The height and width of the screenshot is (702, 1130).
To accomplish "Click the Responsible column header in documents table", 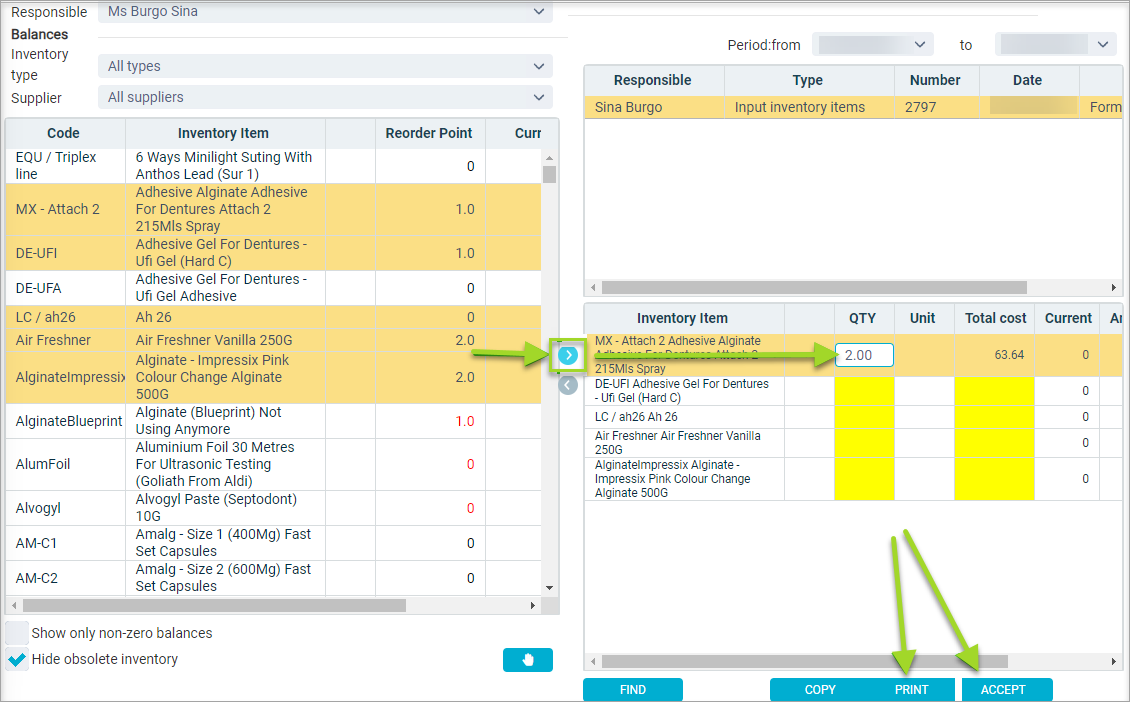I will click(x=653, y=80).
